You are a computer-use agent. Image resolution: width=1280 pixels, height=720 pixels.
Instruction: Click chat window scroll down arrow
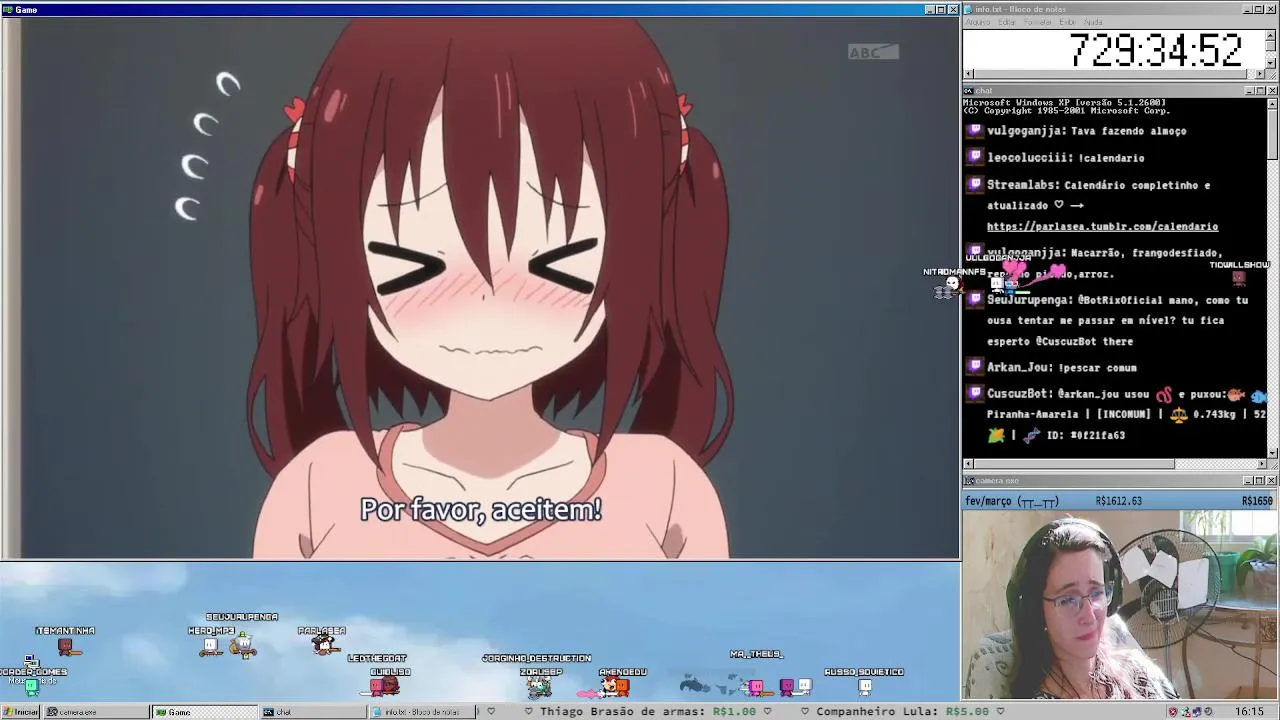[1272, 452]
